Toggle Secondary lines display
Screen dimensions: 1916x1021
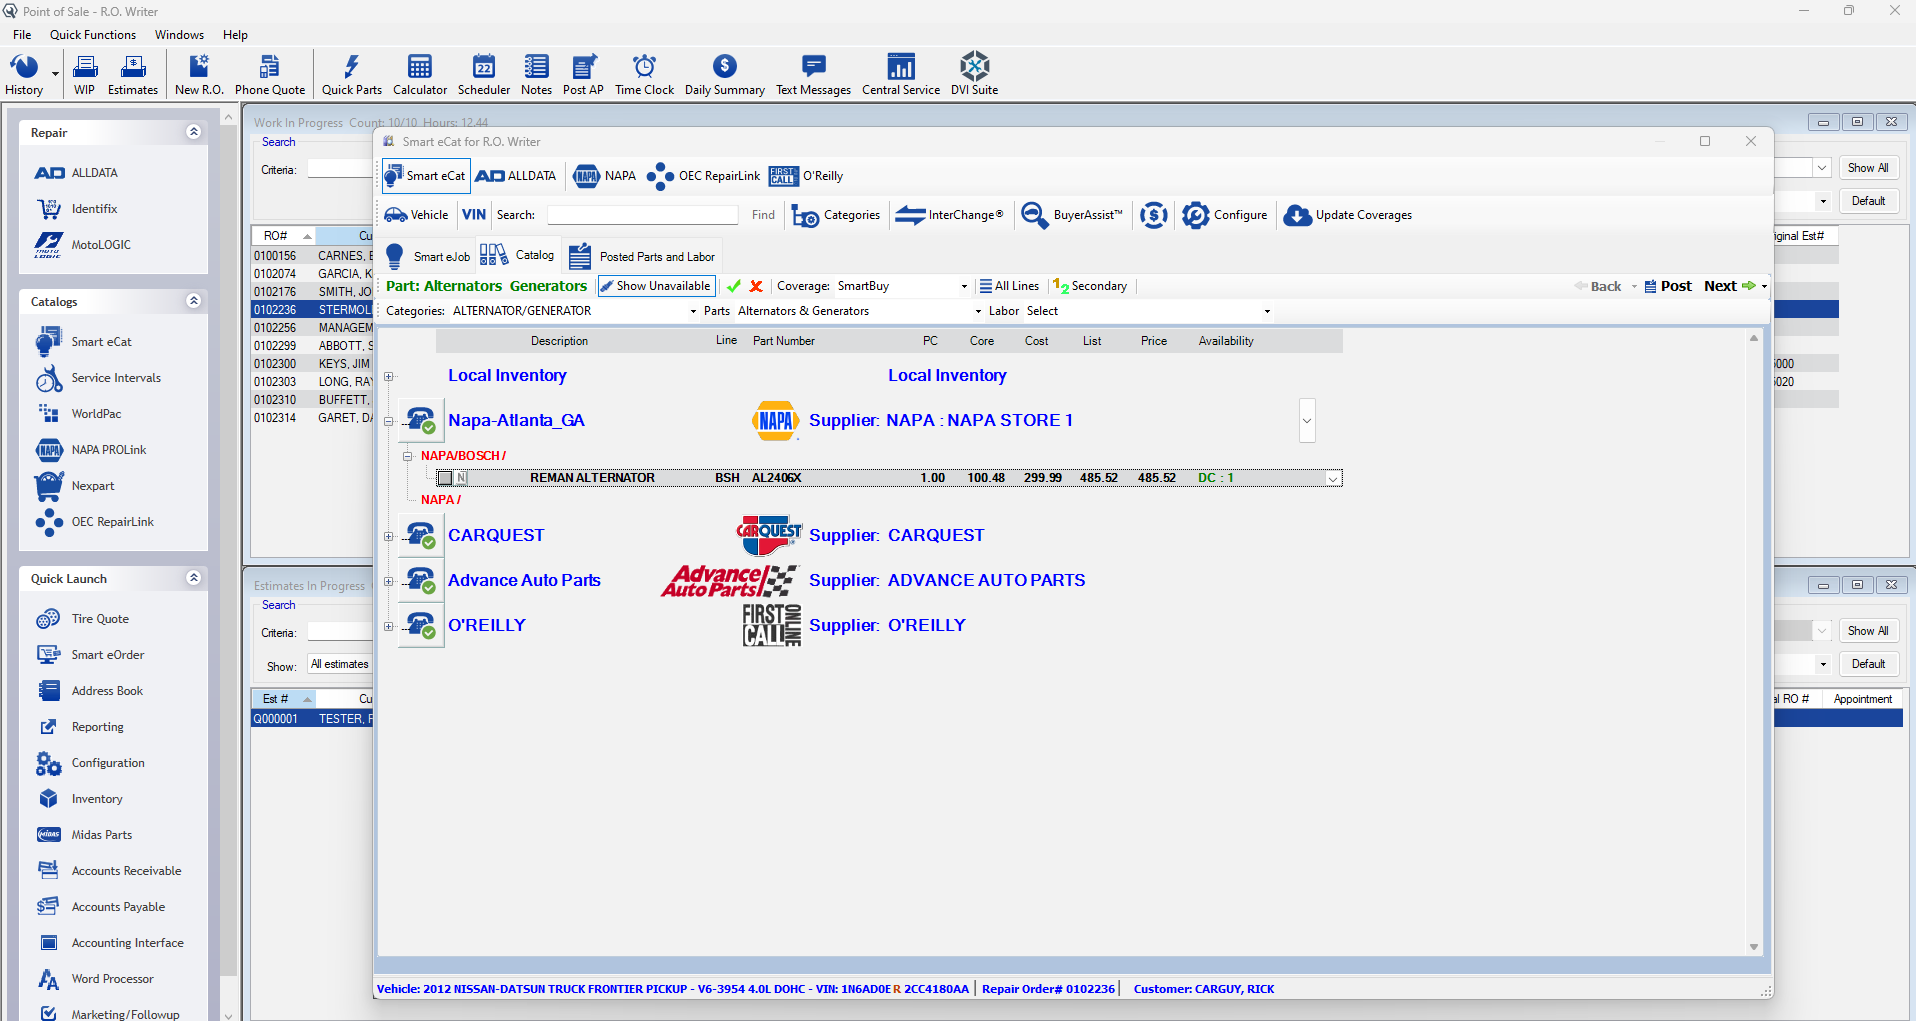click(x=1090, y=286)
